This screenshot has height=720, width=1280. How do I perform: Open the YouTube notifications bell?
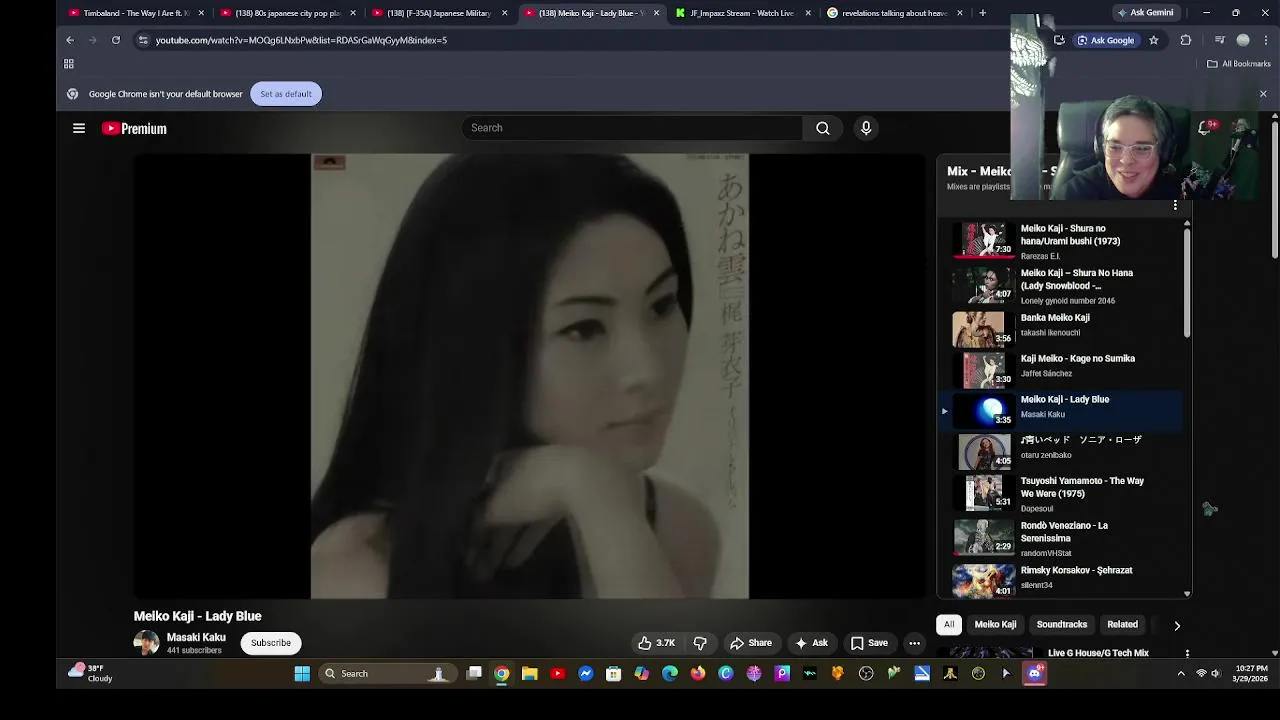pos(1205,128)
